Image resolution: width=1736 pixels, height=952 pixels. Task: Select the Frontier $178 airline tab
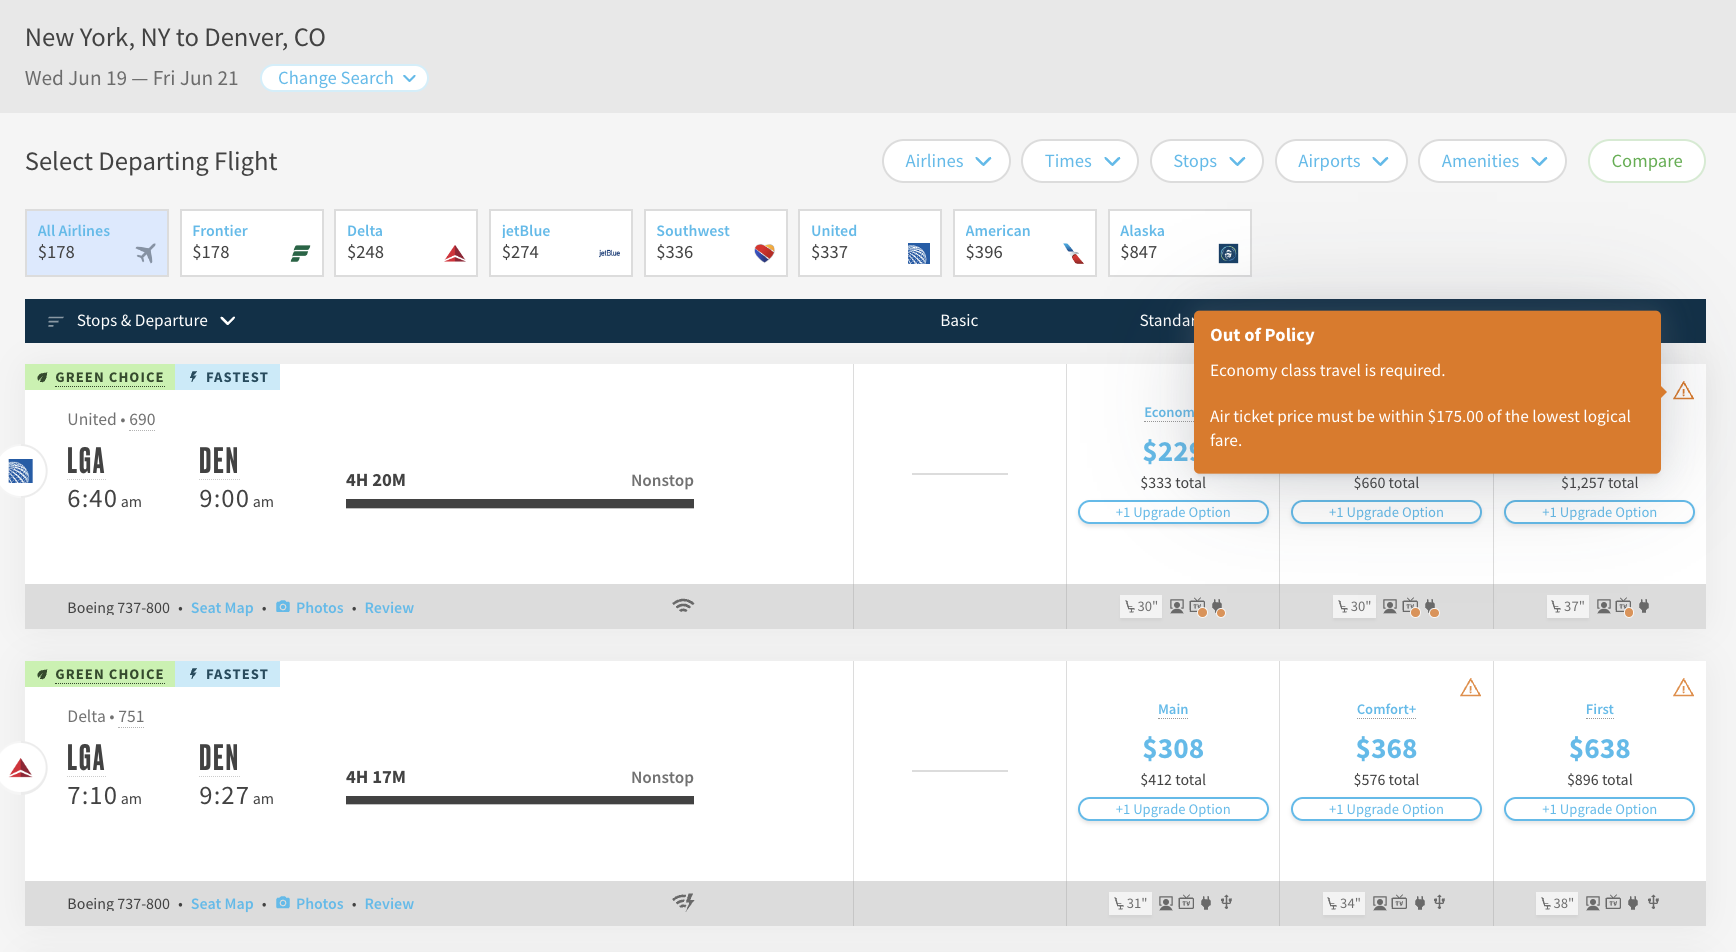(252, 243)
